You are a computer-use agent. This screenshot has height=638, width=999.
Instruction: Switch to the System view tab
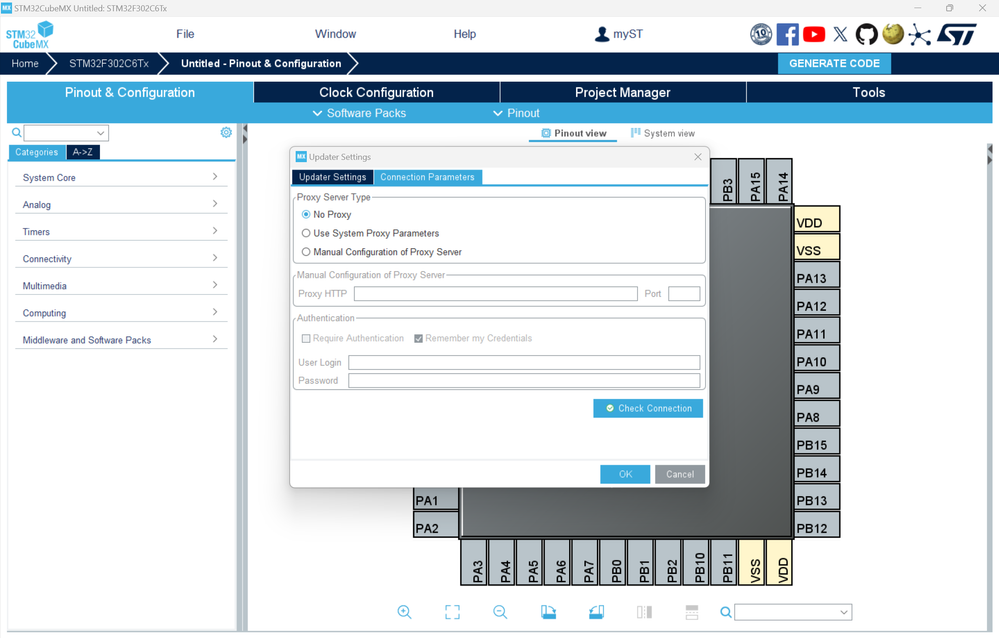(x=663, y=133)
